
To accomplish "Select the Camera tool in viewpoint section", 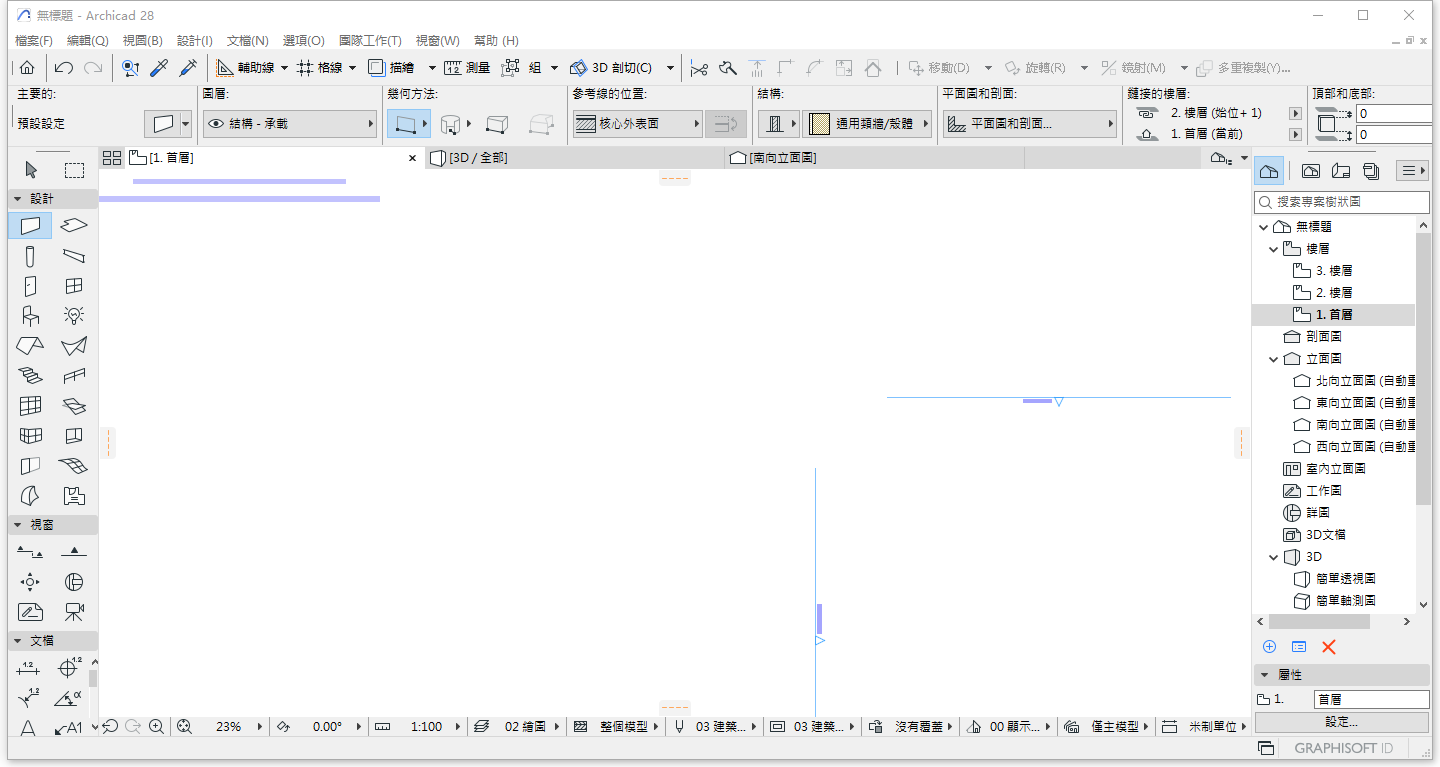I will pyautogui.click(x=74, y=611).
